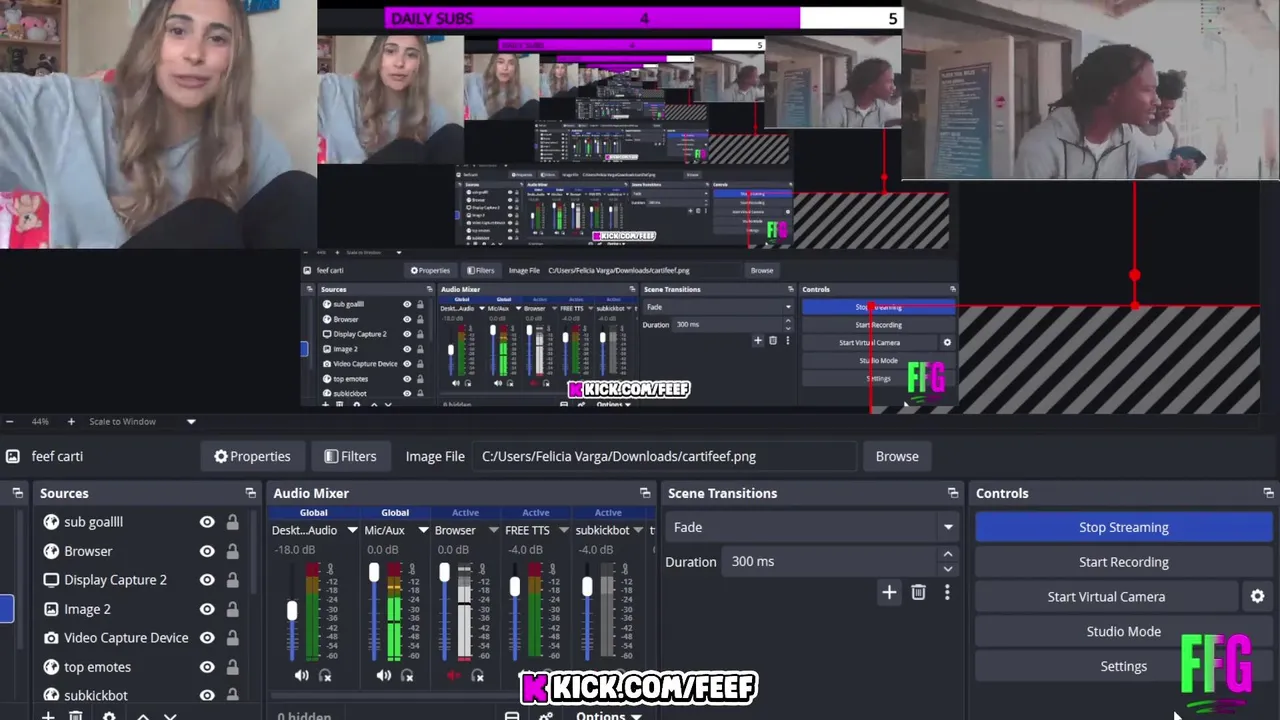
Task: Pop out the Sources dock
Action: (250, 493)
